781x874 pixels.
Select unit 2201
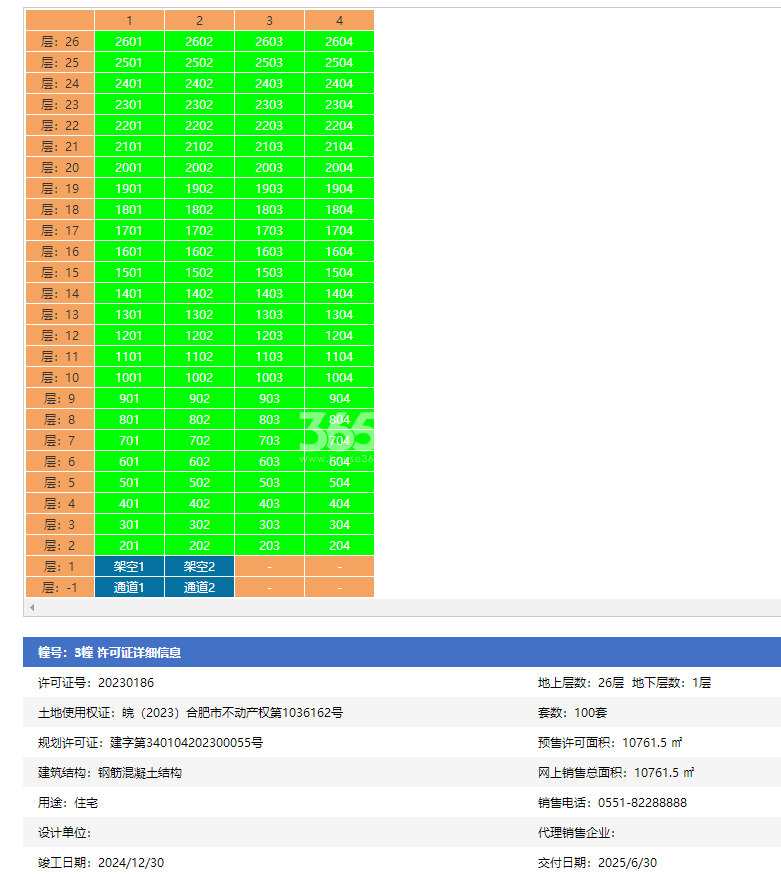pyautogui.click(x=129, y=125)
